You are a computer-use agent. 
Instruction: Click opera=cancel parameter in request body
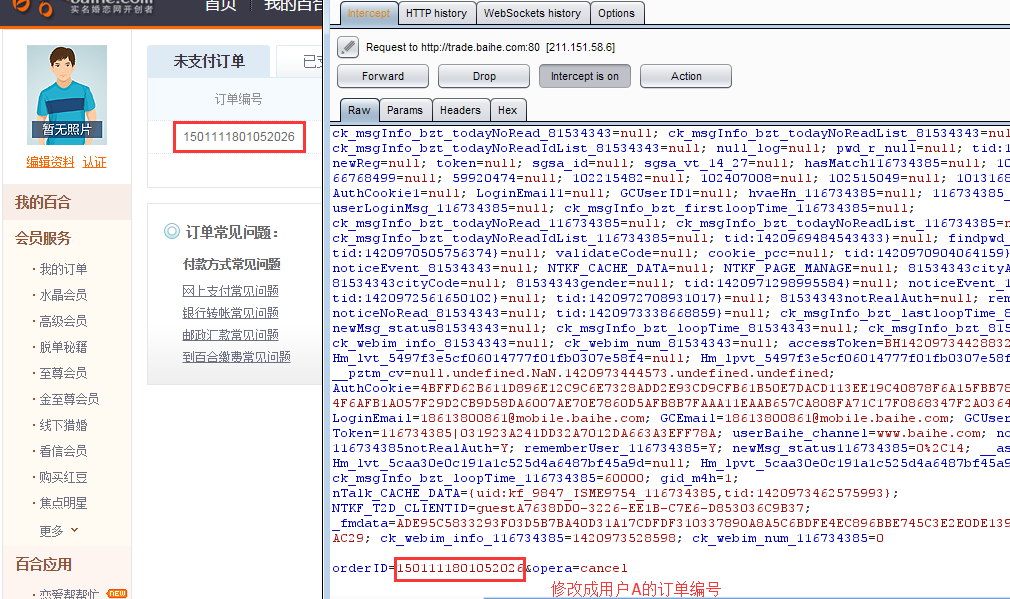click(580, 568)
